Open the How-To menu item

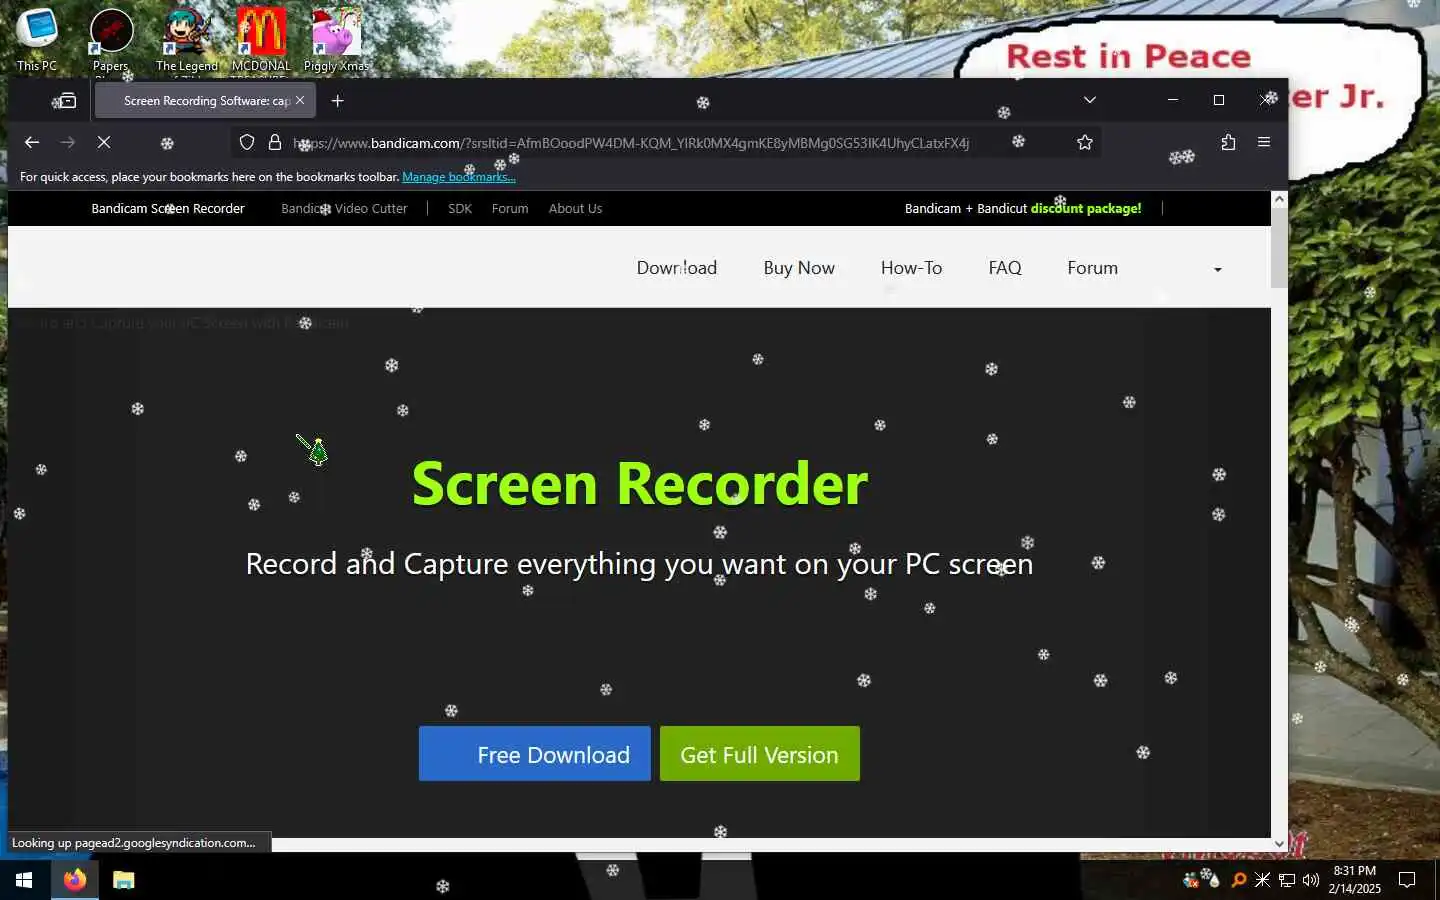911,268
